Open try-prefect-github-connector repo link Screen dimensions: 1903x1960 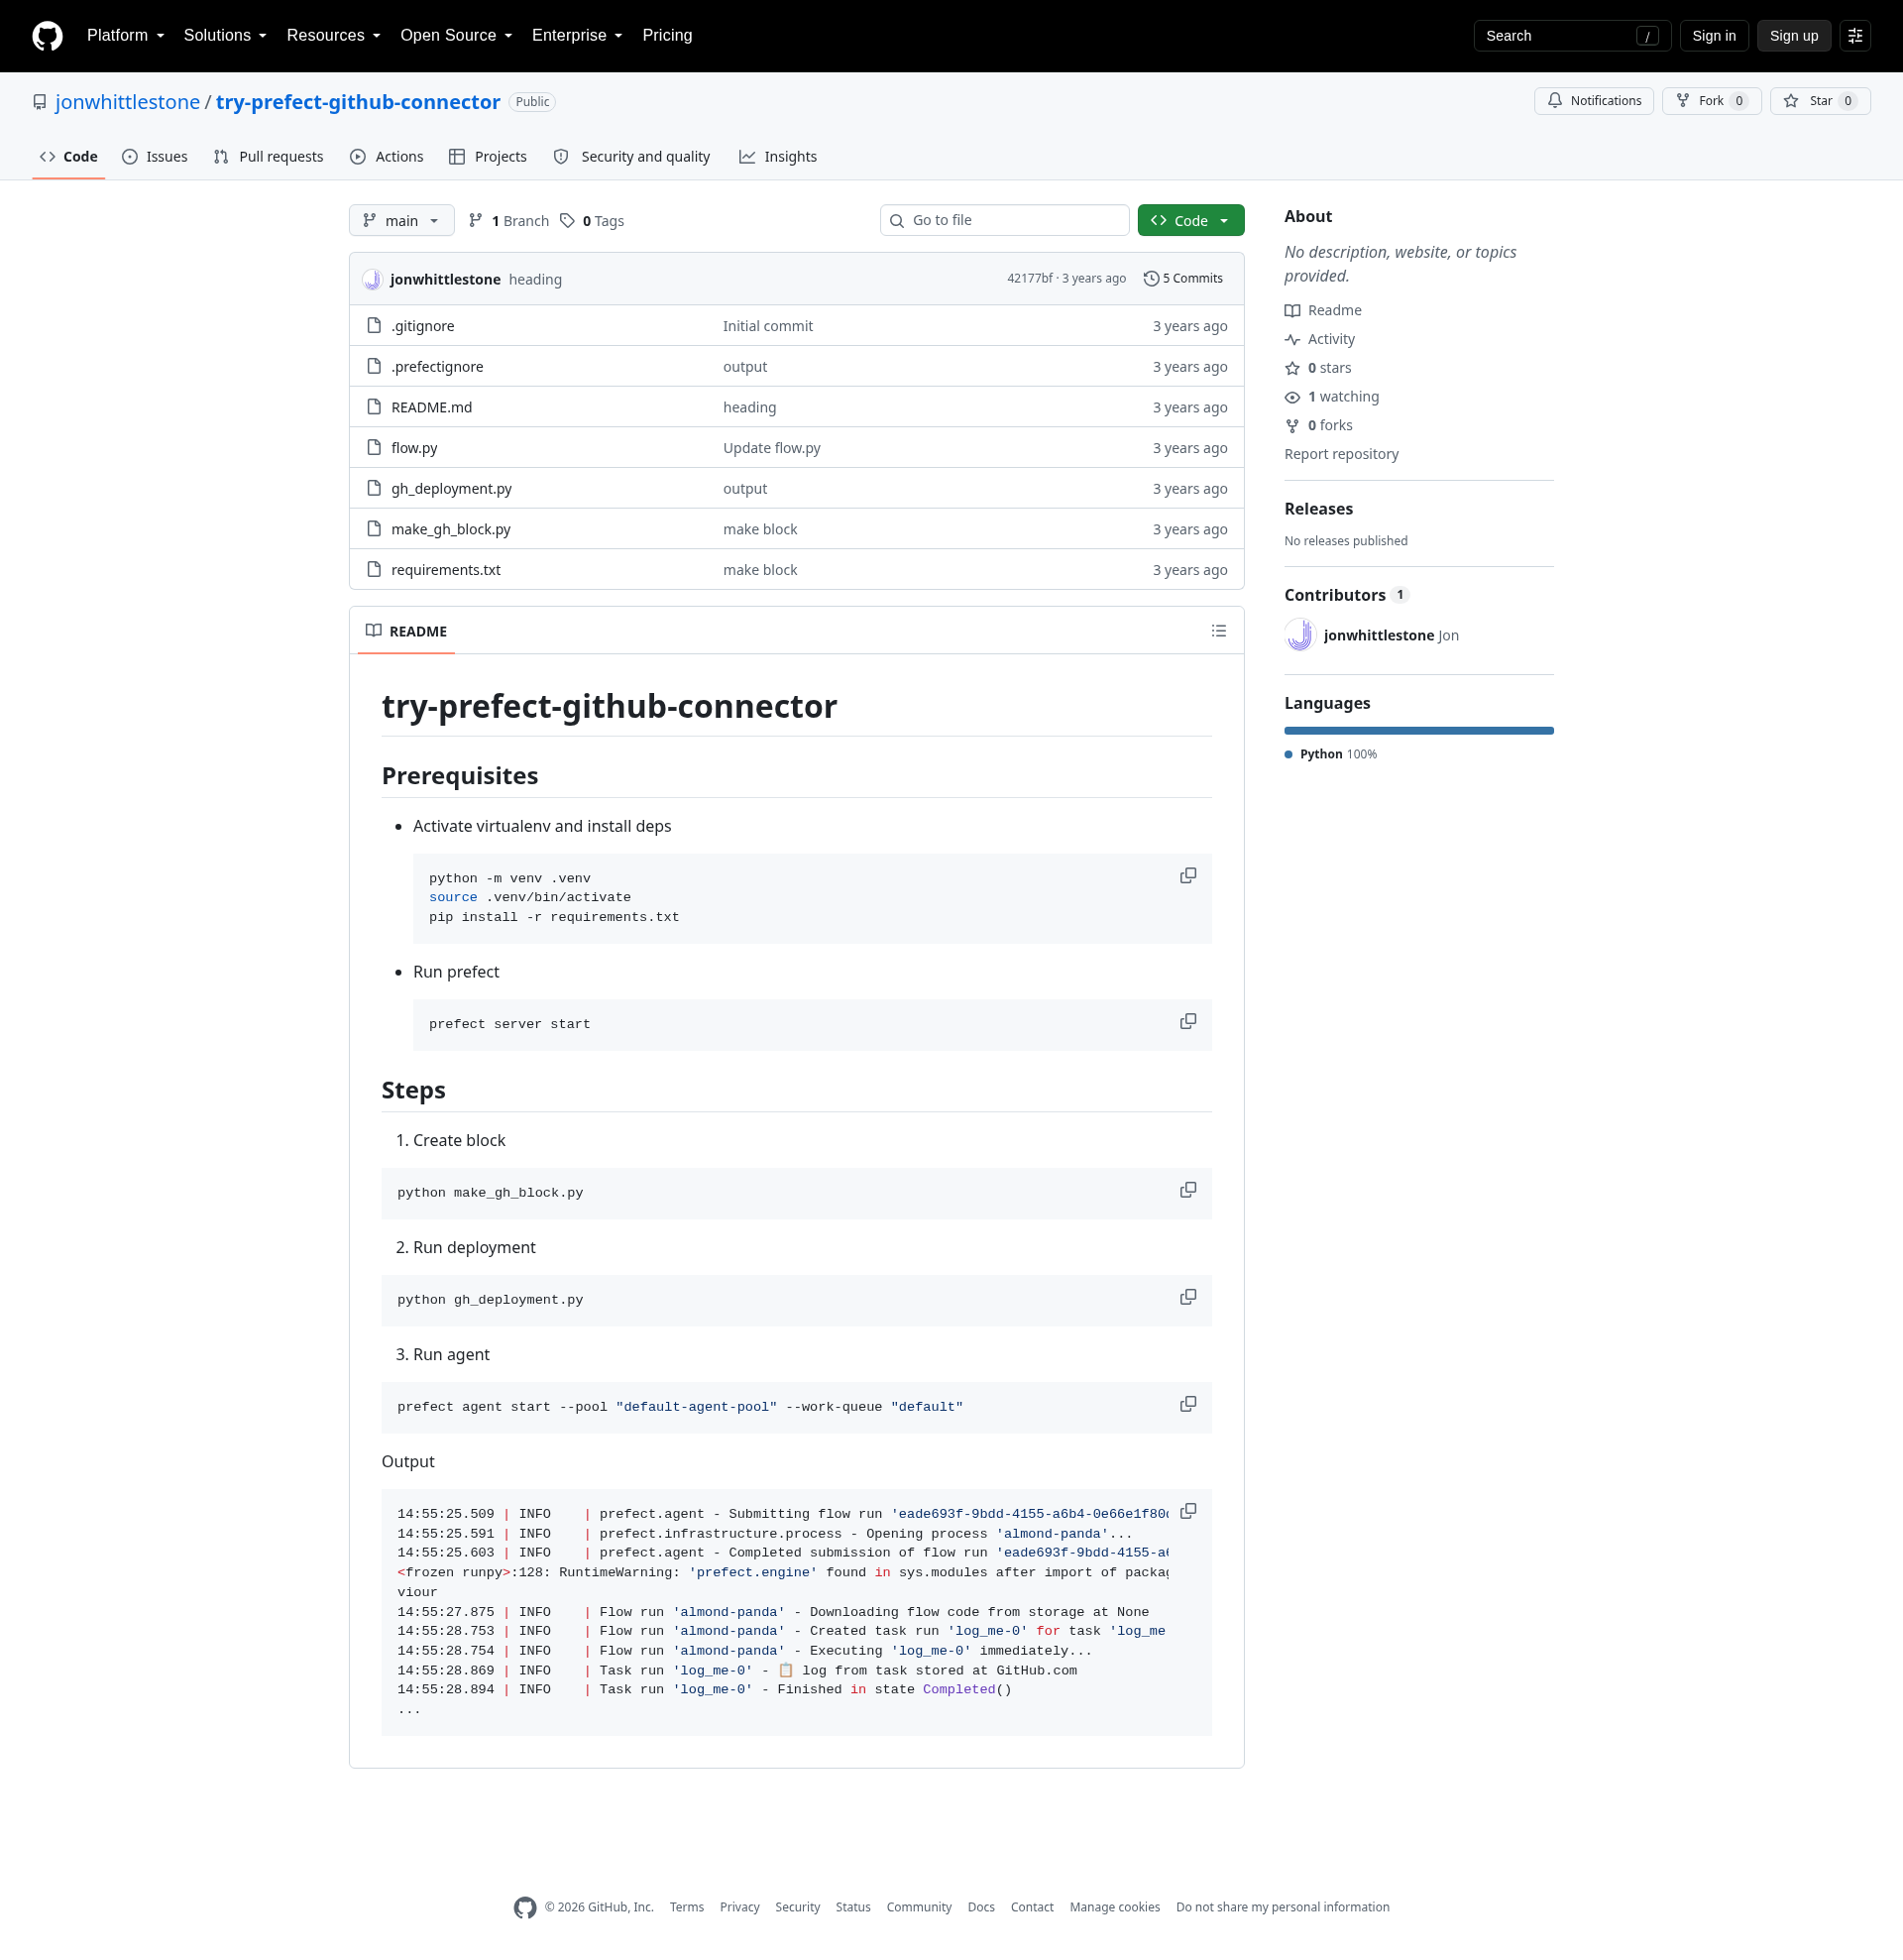coord(358,102)
